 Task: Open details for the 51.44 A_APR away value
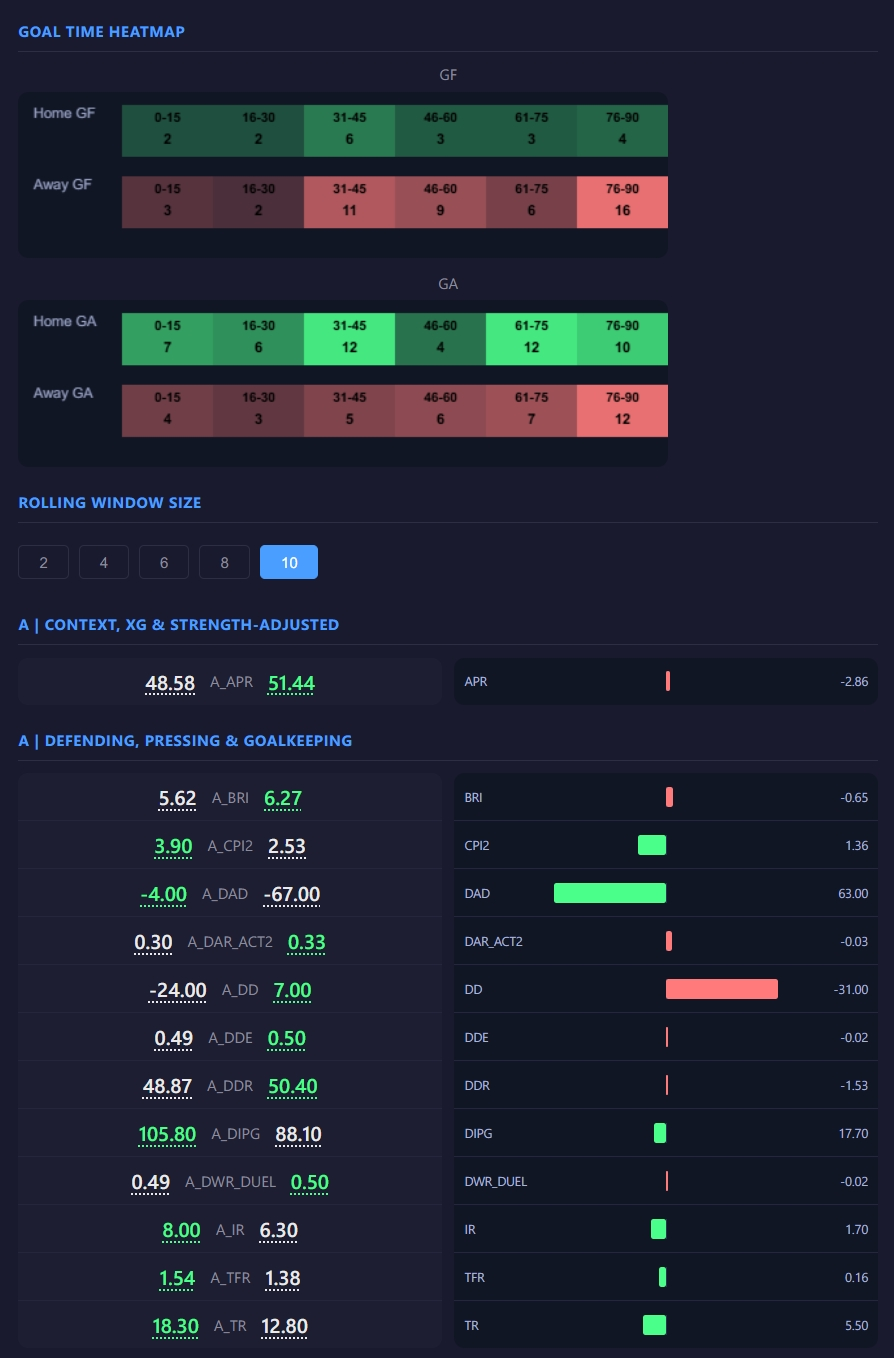pyautogui.click(x=290, y=682)
